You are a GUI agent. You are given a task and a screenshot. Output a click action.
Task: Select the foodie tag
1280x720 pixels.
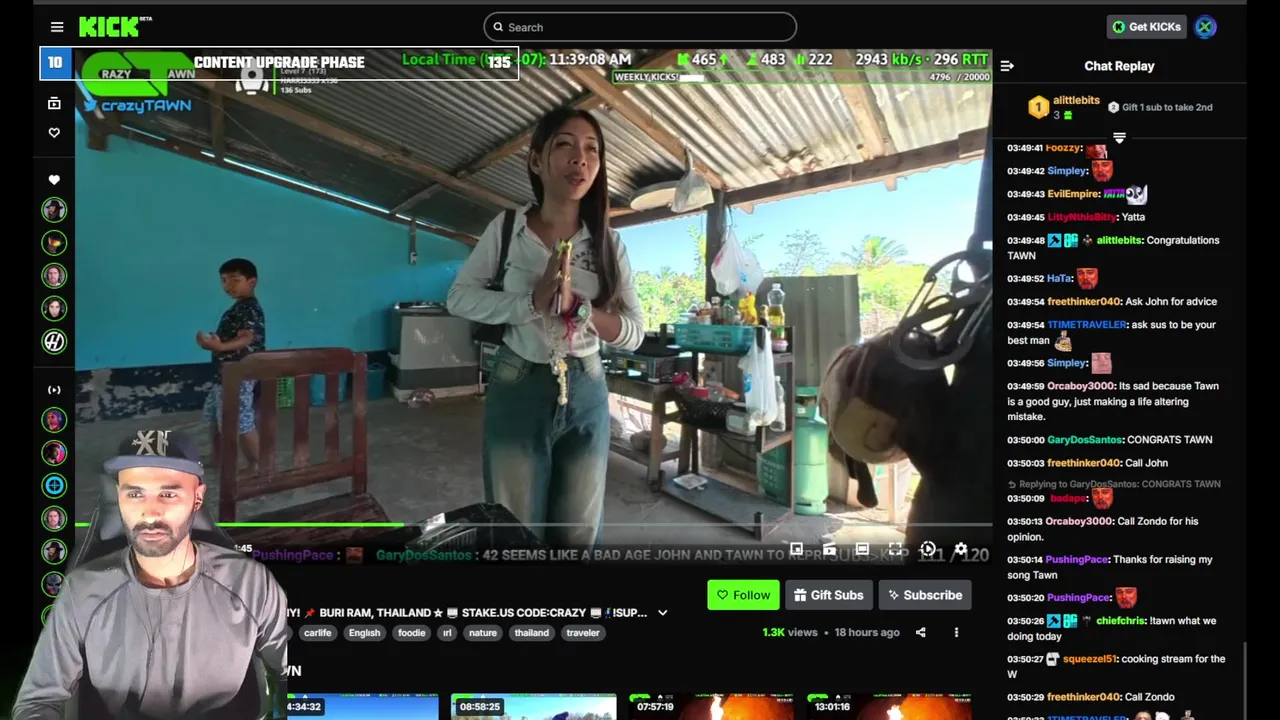click(x=411, y=633)
